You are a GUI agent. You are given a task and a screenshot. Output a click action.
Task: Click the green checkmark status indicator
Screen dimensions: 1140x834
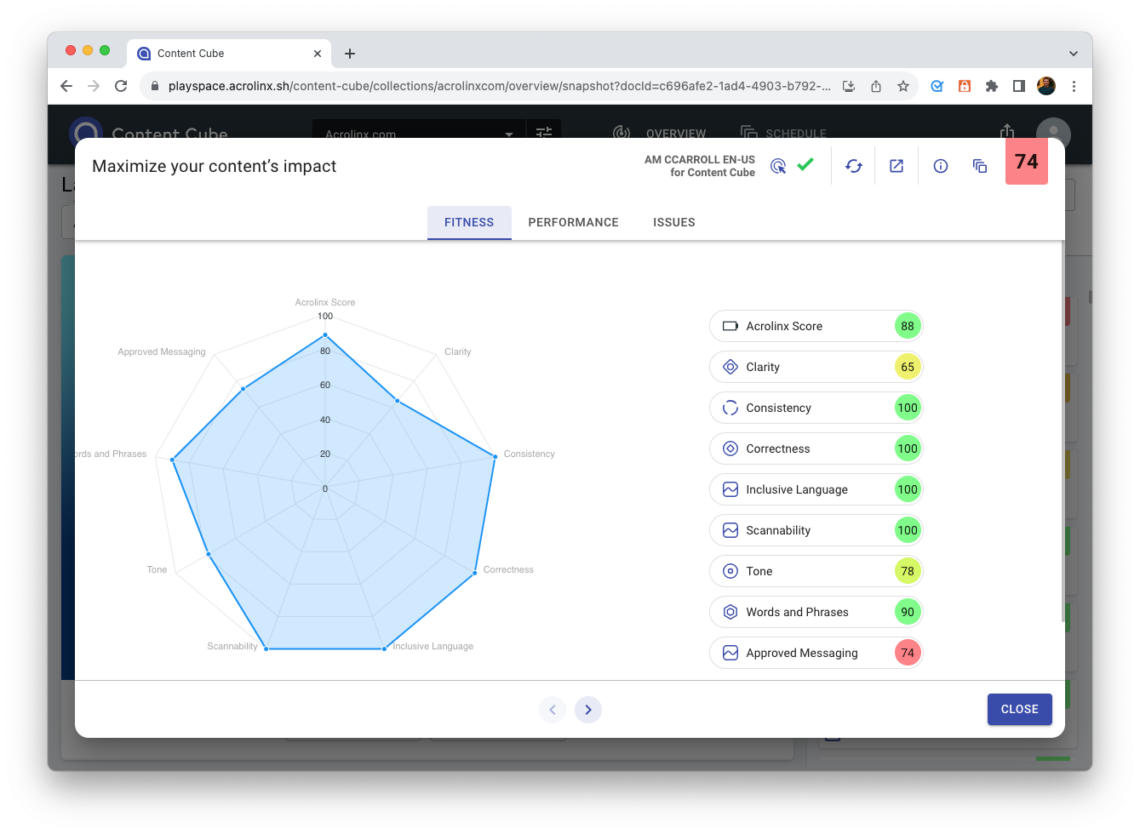coord(806,166)
